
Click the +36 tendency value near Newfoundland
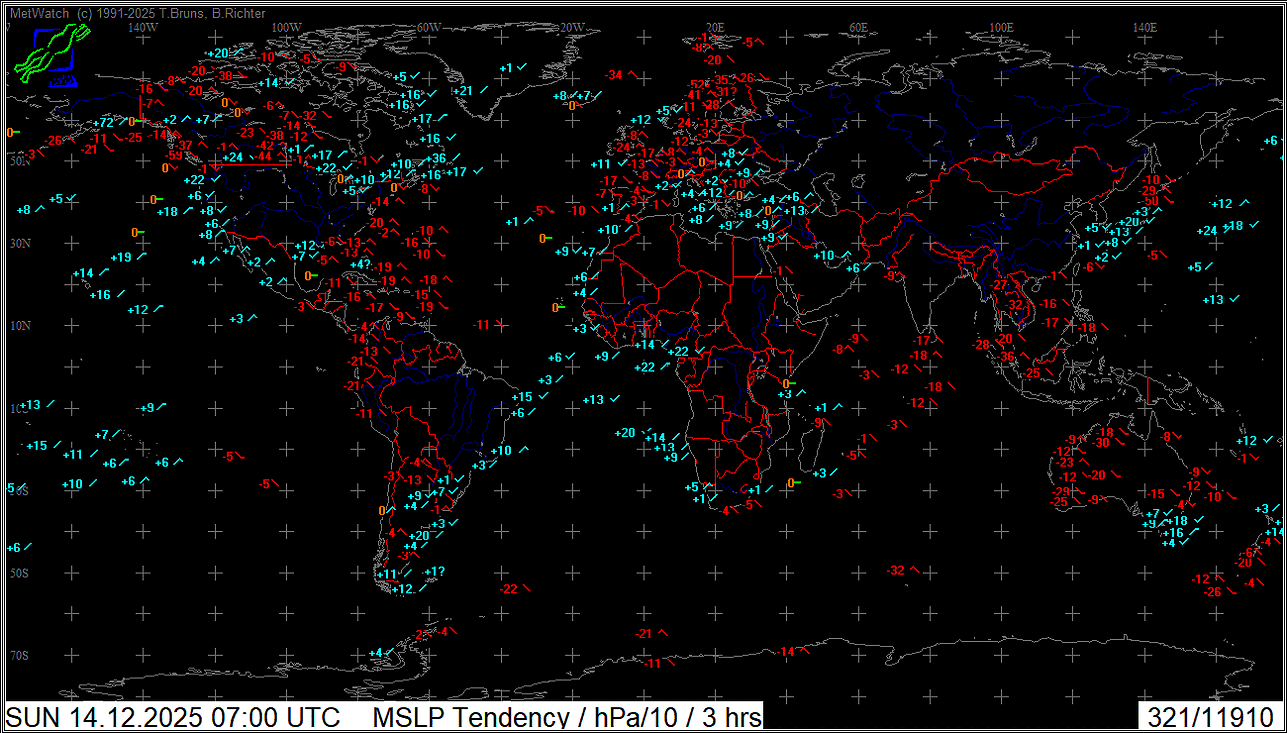[436, 158]
